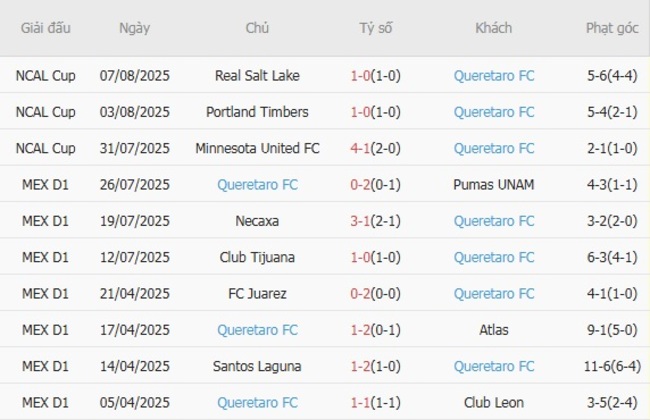Select the Portland Timbers team name
650x420 pixels.
click(257, 112)
